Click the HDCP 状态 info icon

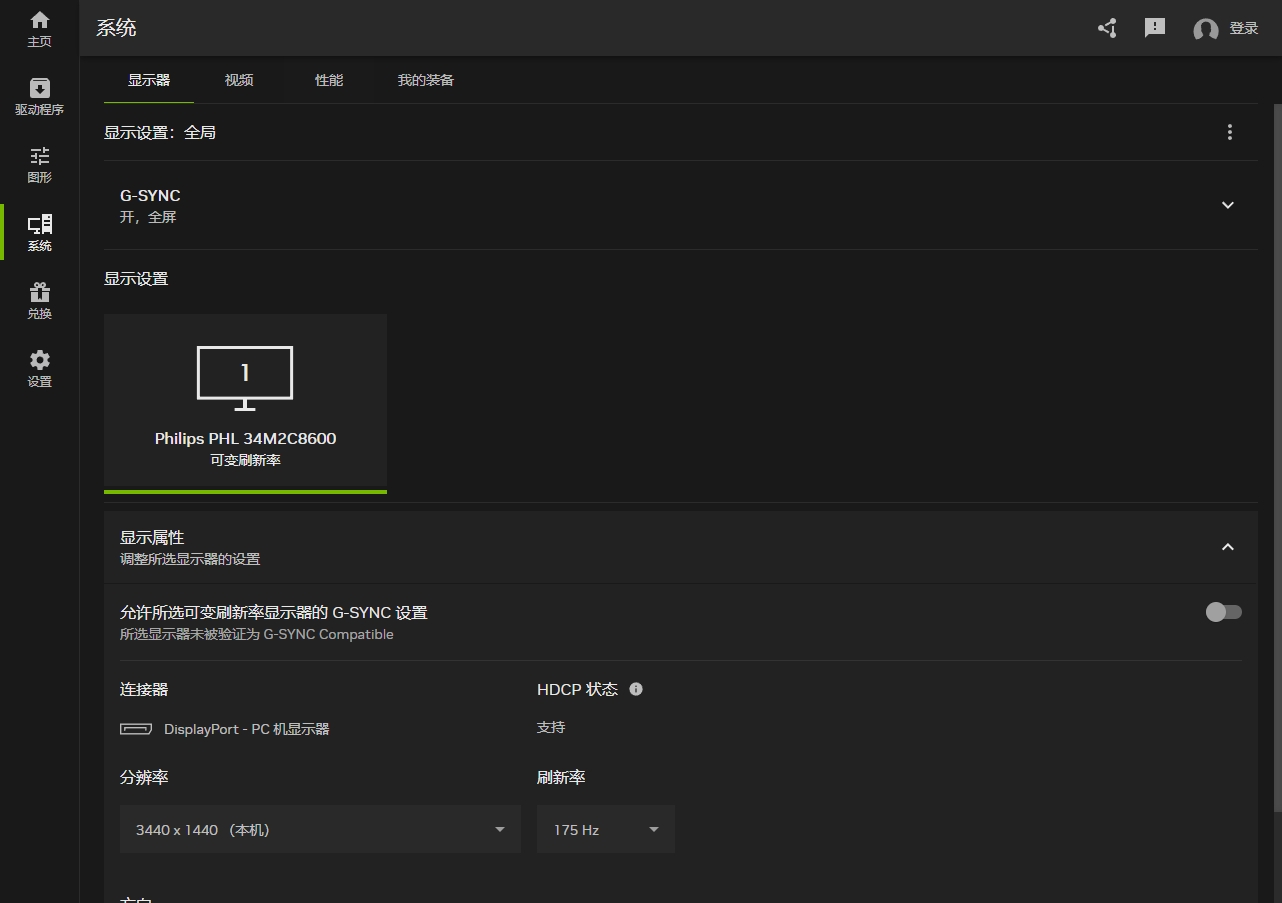(636, 689)
